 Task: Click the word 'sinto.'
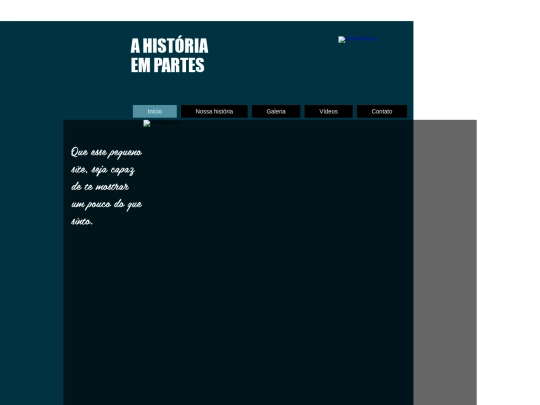[x=82, y=221]
